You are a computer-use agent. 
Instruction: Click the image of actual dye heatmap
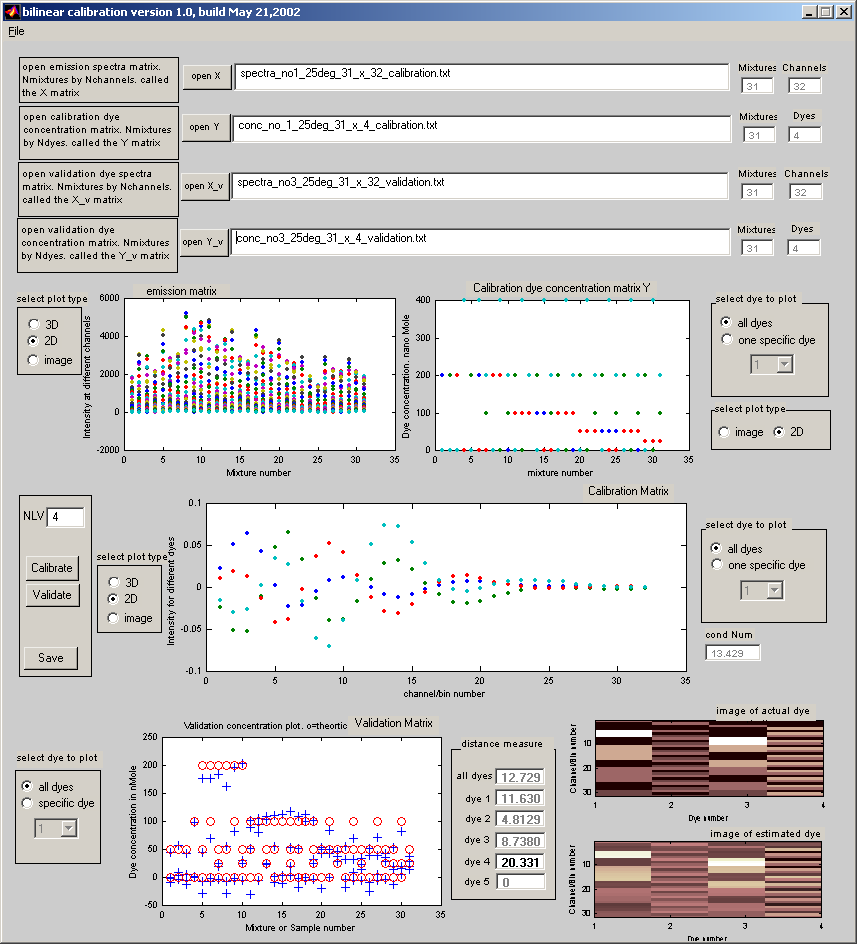click(709, 756)
